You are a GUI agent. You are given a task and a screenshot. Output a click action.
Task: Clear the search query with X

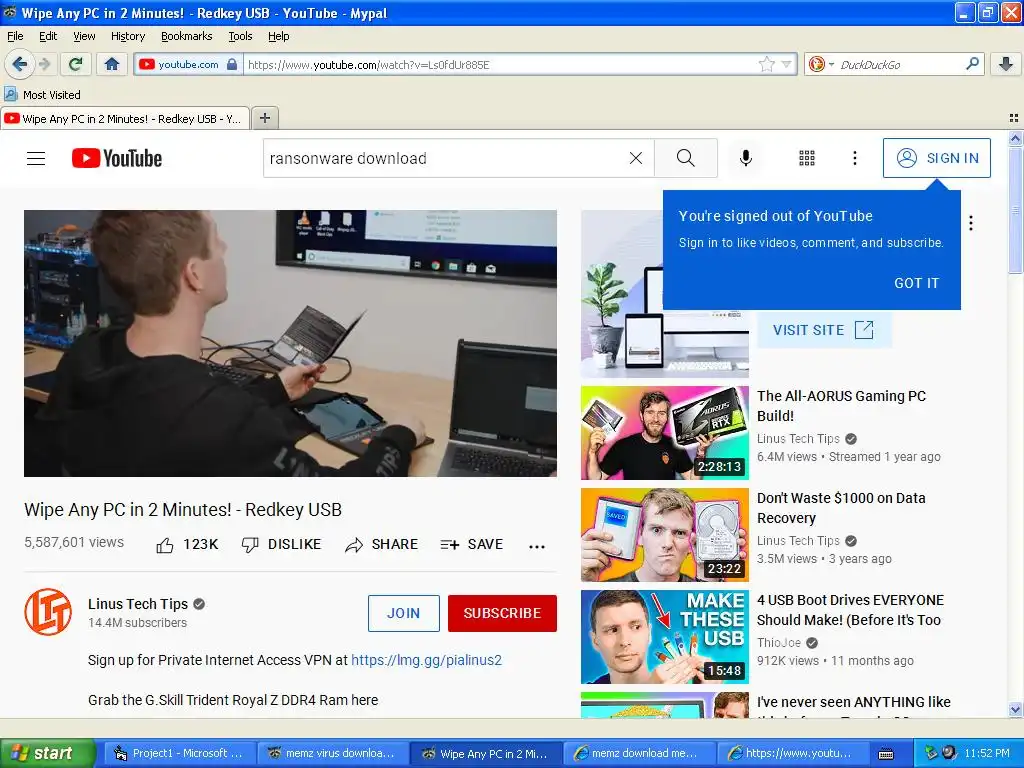[635, 158]
